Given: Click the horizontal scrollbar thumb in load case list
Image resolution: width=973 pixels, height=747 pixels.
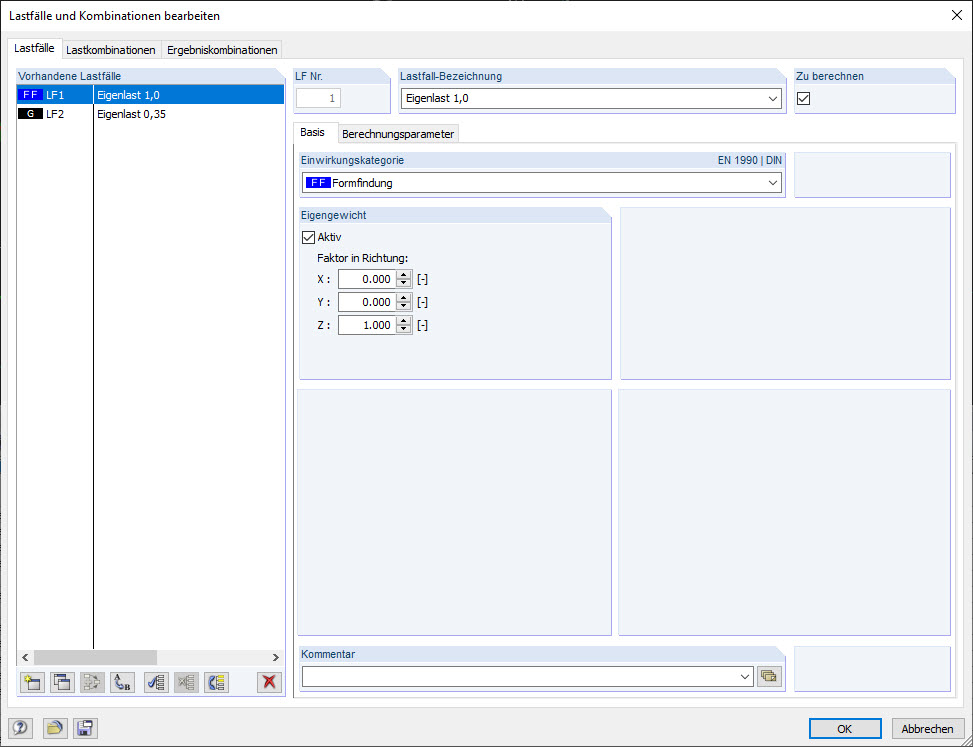Looking at the screenshot, I should click(96, 657).
